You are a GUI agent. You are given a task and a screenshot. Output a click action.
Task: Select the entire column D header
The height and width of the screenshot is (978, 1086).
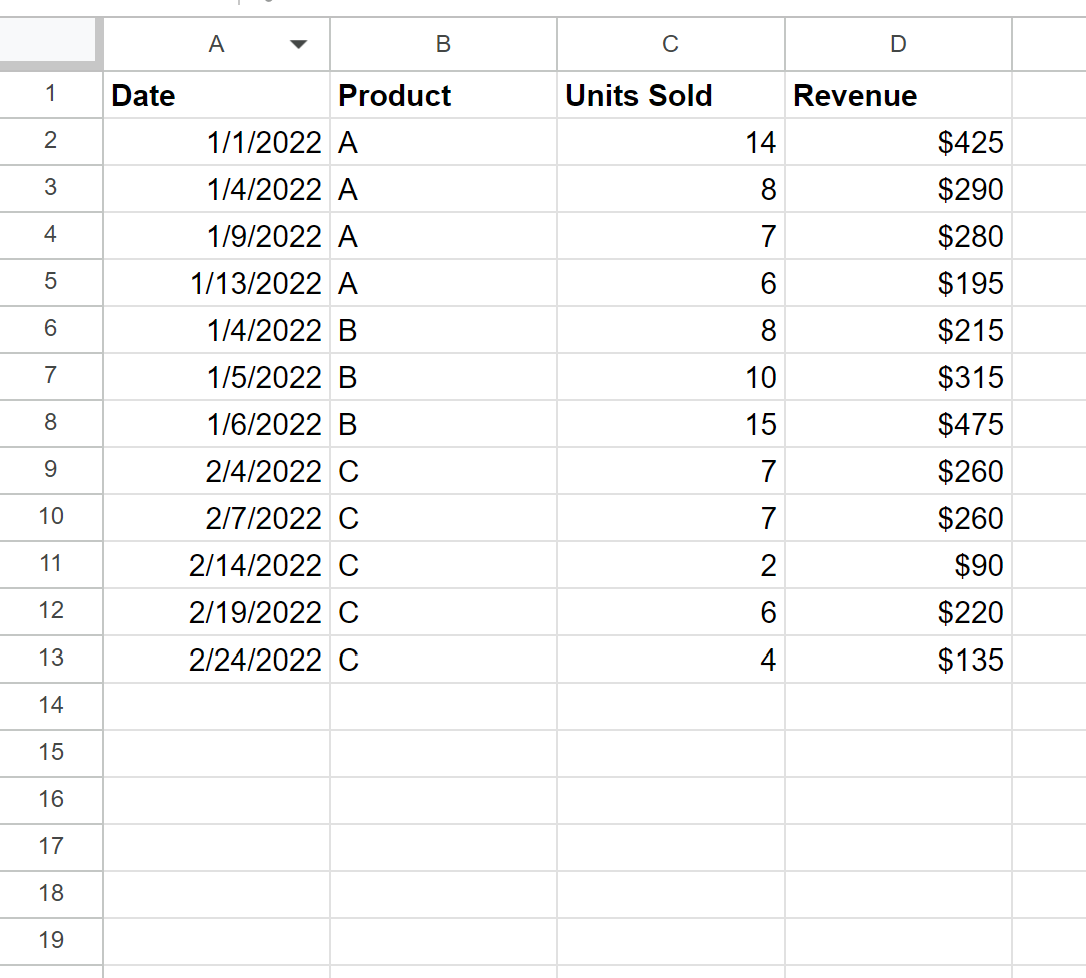click(897, 44)
